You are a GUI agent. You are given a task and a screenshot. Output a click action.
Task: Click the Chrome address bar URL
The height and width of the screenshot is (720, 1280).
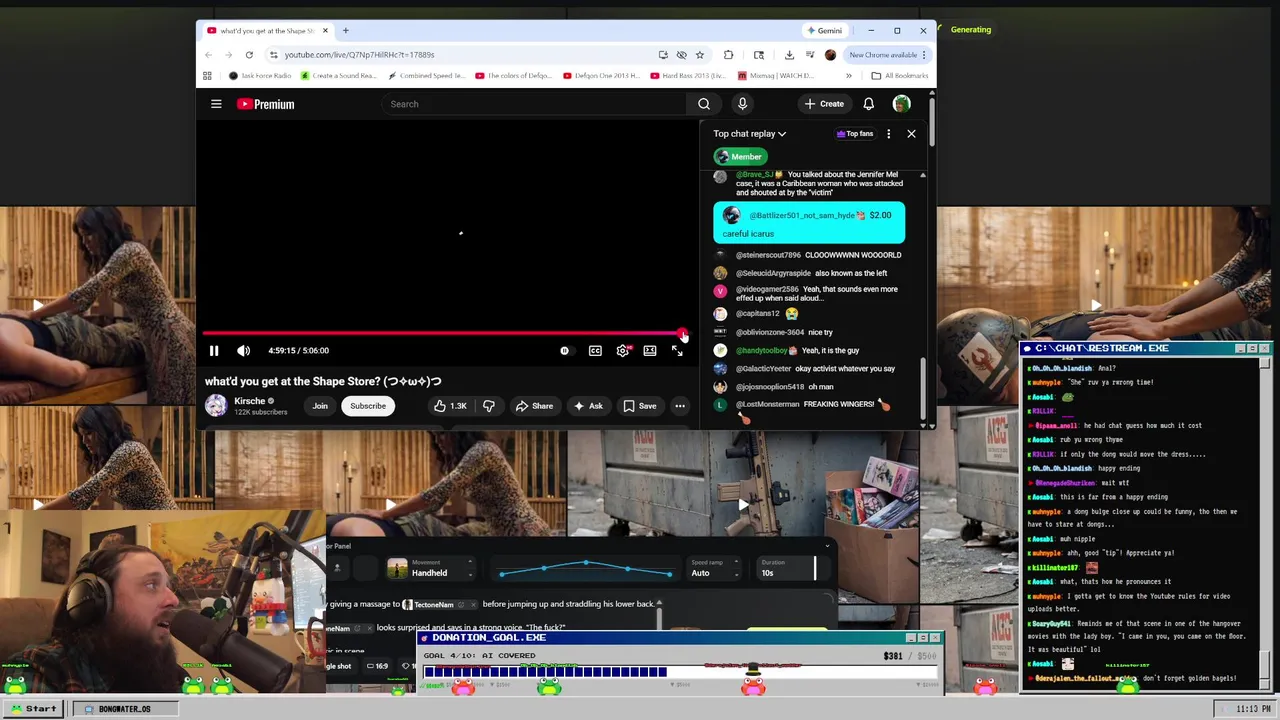[x=359, y=55]
